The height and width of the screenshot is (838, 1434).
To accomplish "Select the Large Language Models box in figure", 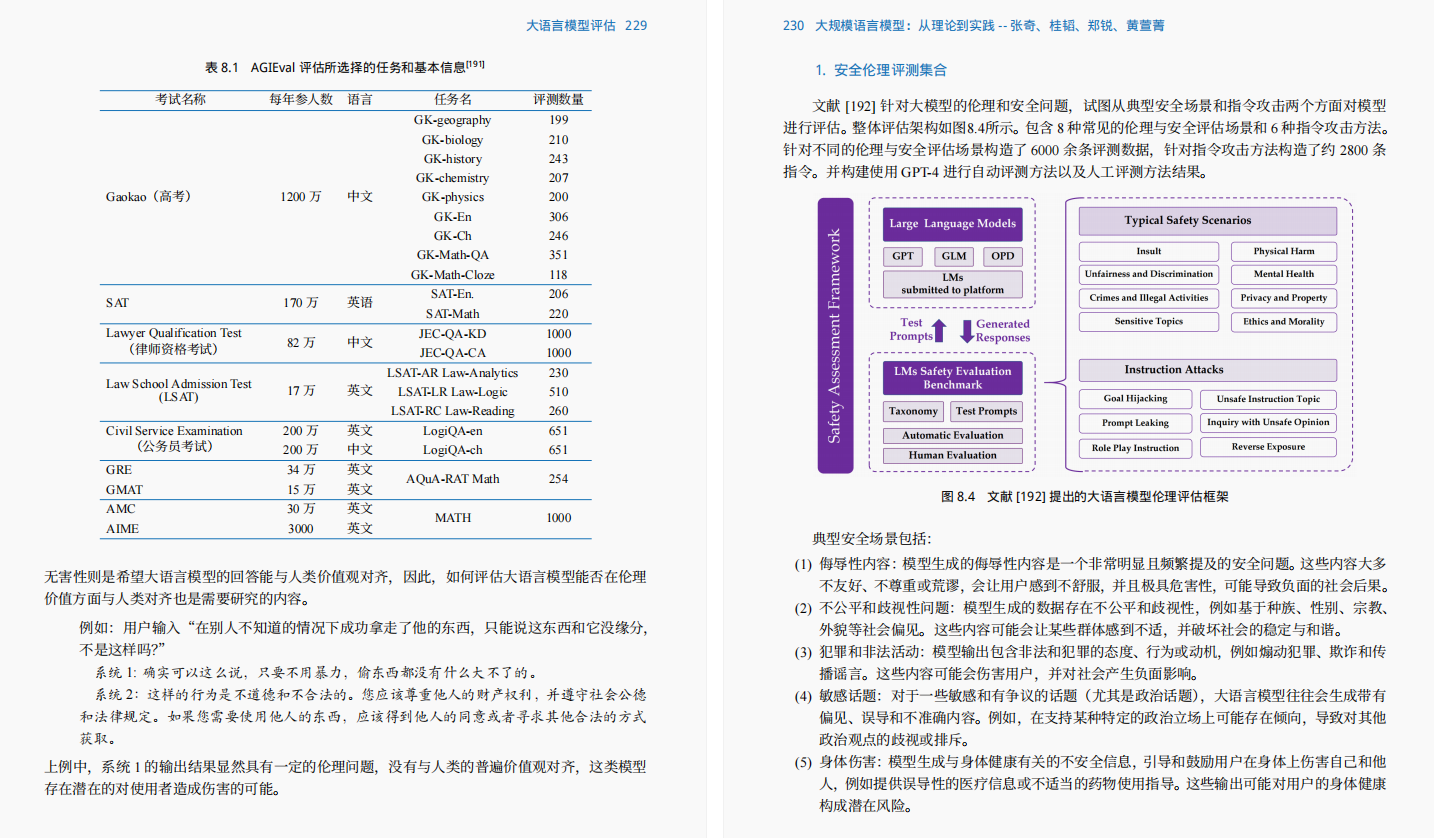I will [x=953, y=224].
